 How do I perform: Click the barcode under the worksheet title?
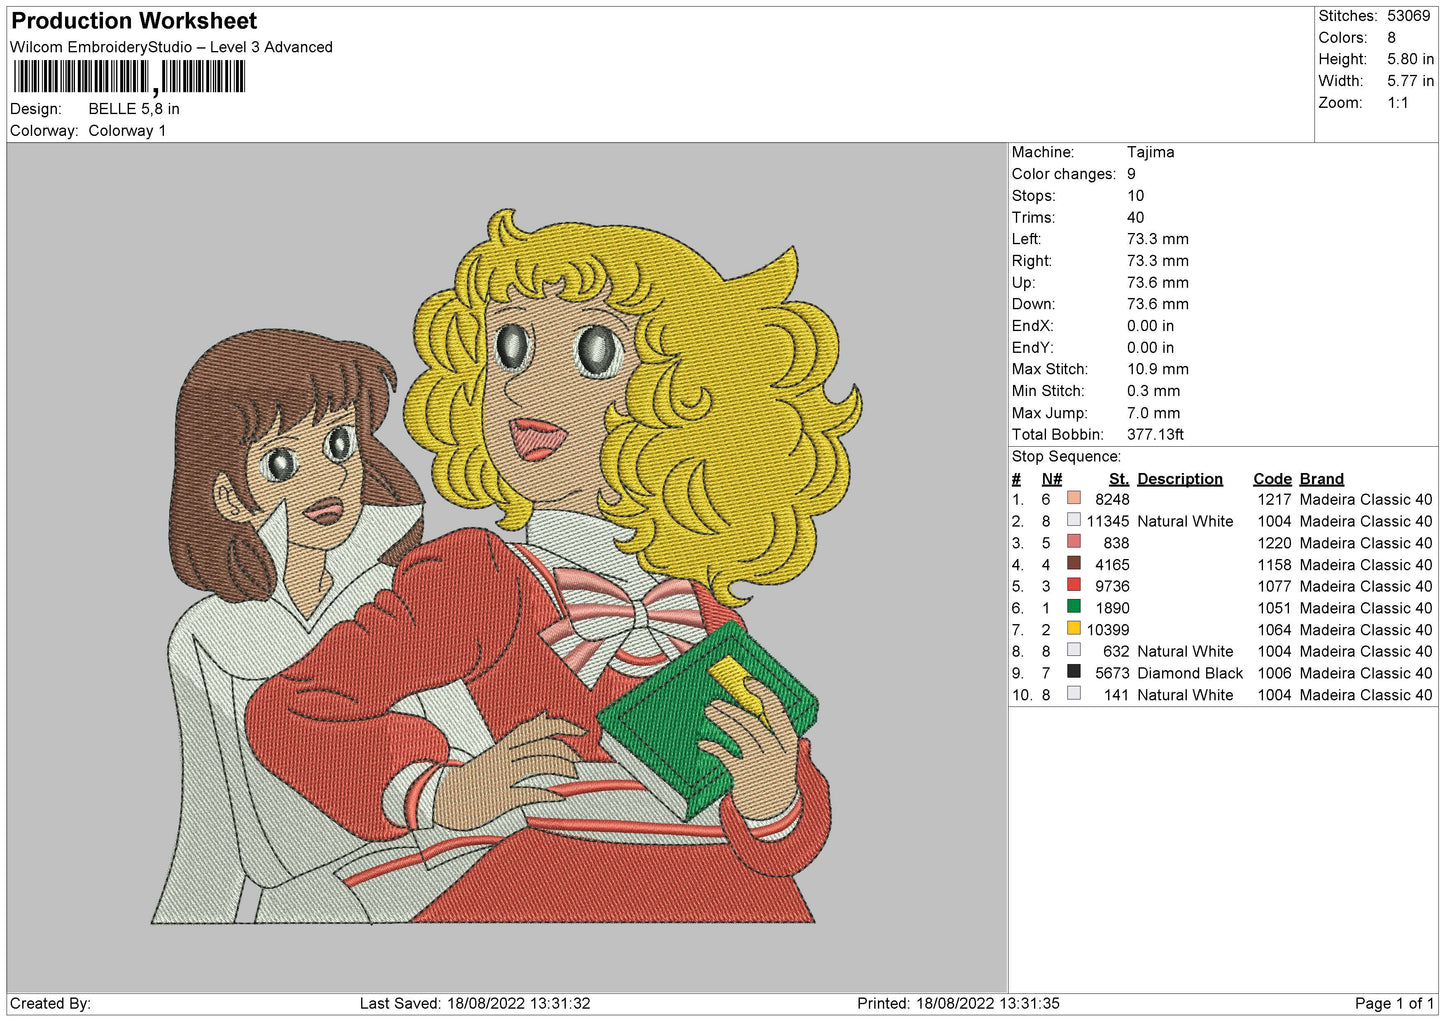(x=129, y=77)
